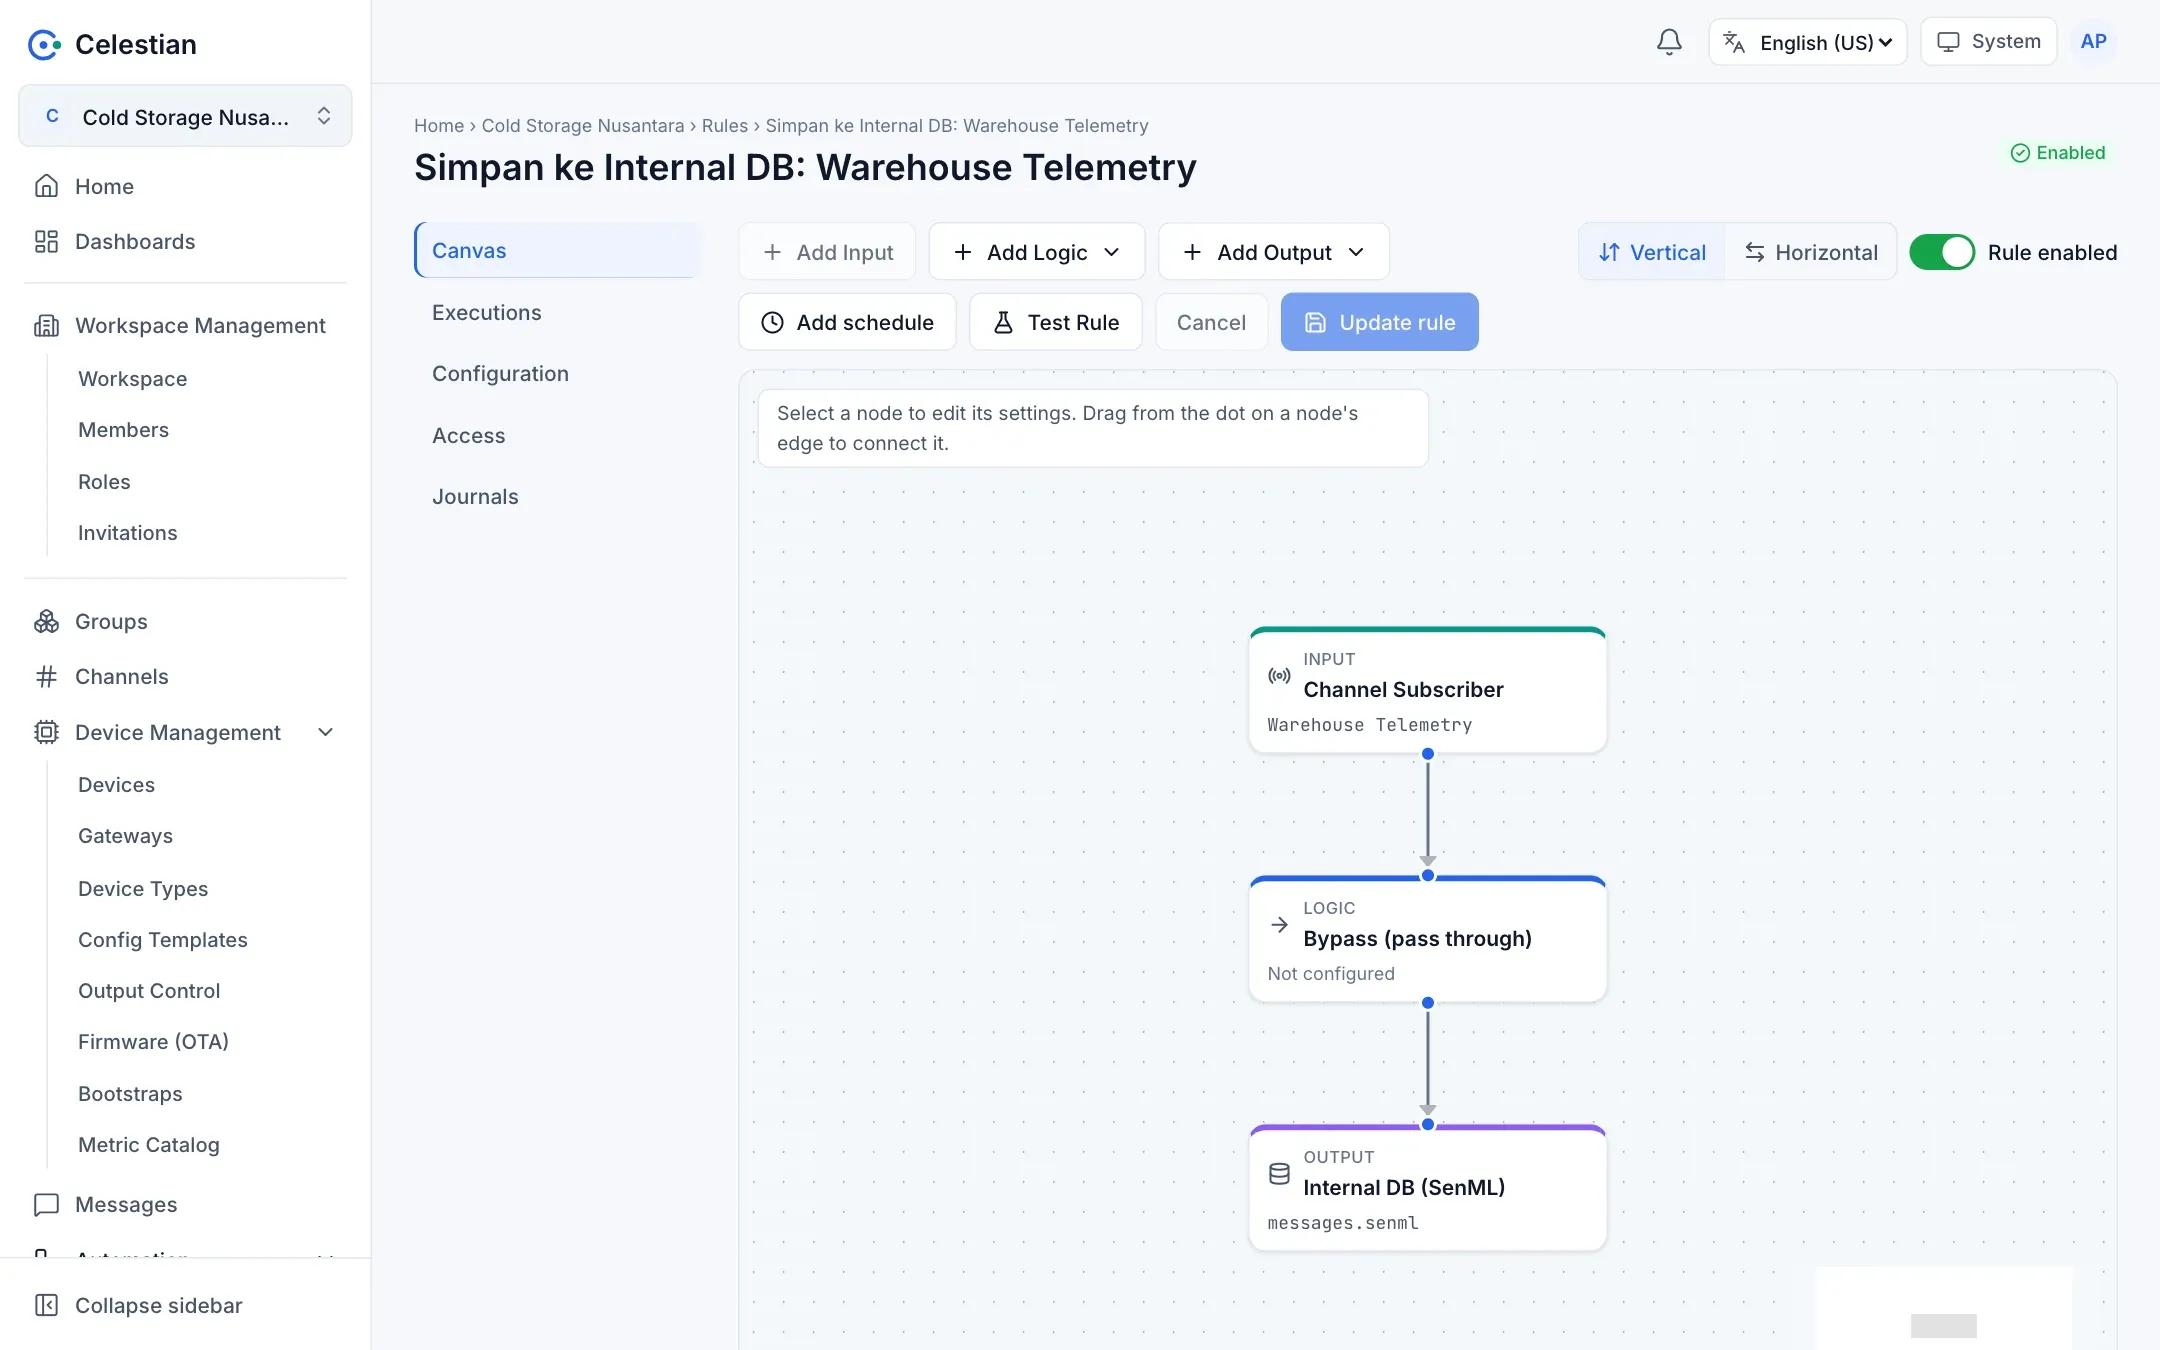This screenshot has width=2160, height=1350.
Task: Click the workspace C badge icon
Action: [x=52, y=116]
